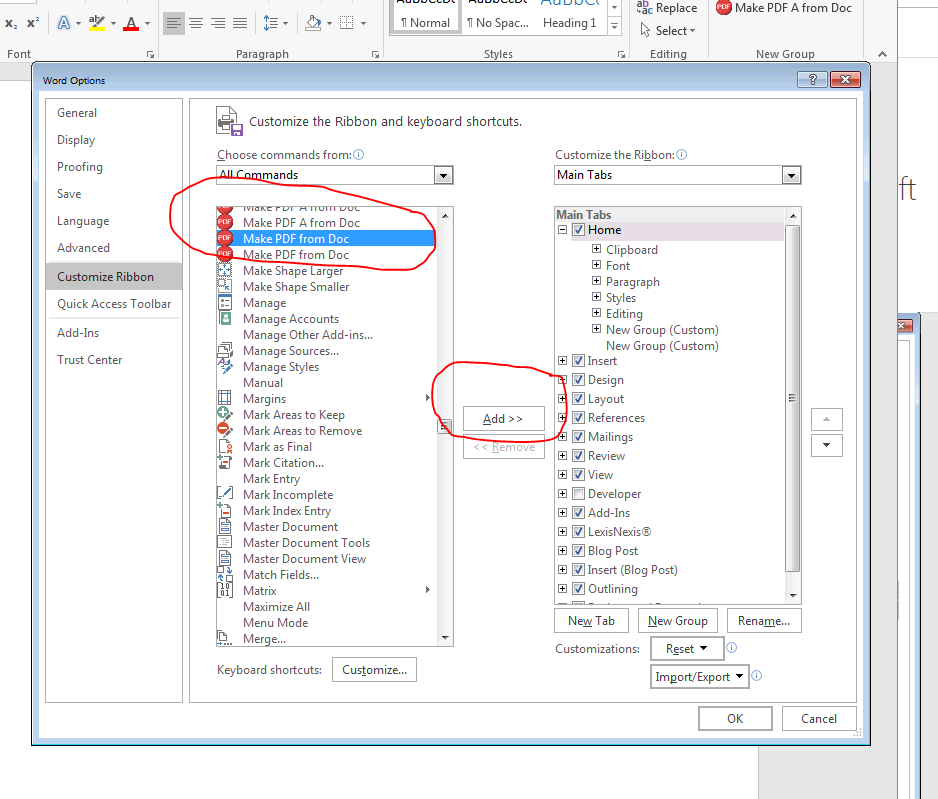Click the Add >> button
Screen dimensions: 938x799
tap(503, 419)
